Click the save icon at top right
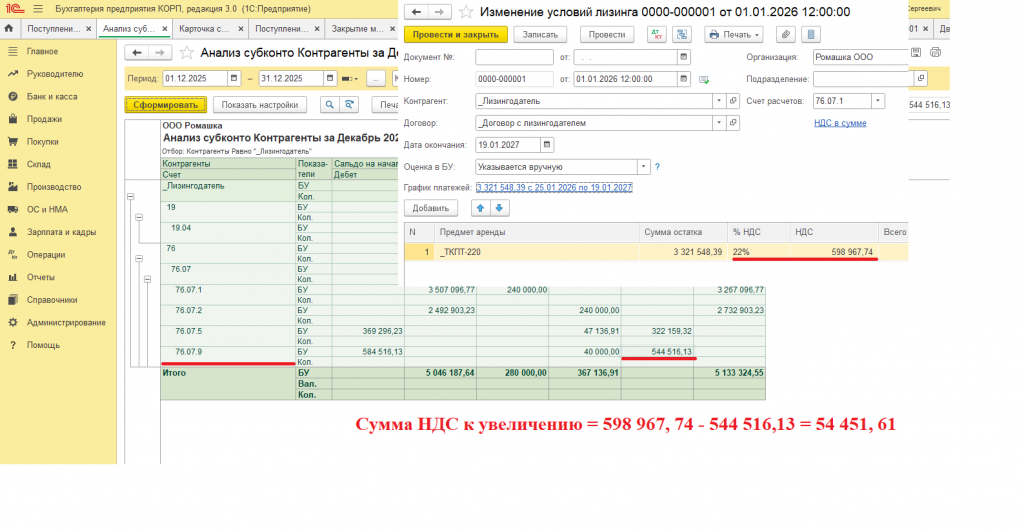This screenshot has width=1024, height=532. pos(916,52)
